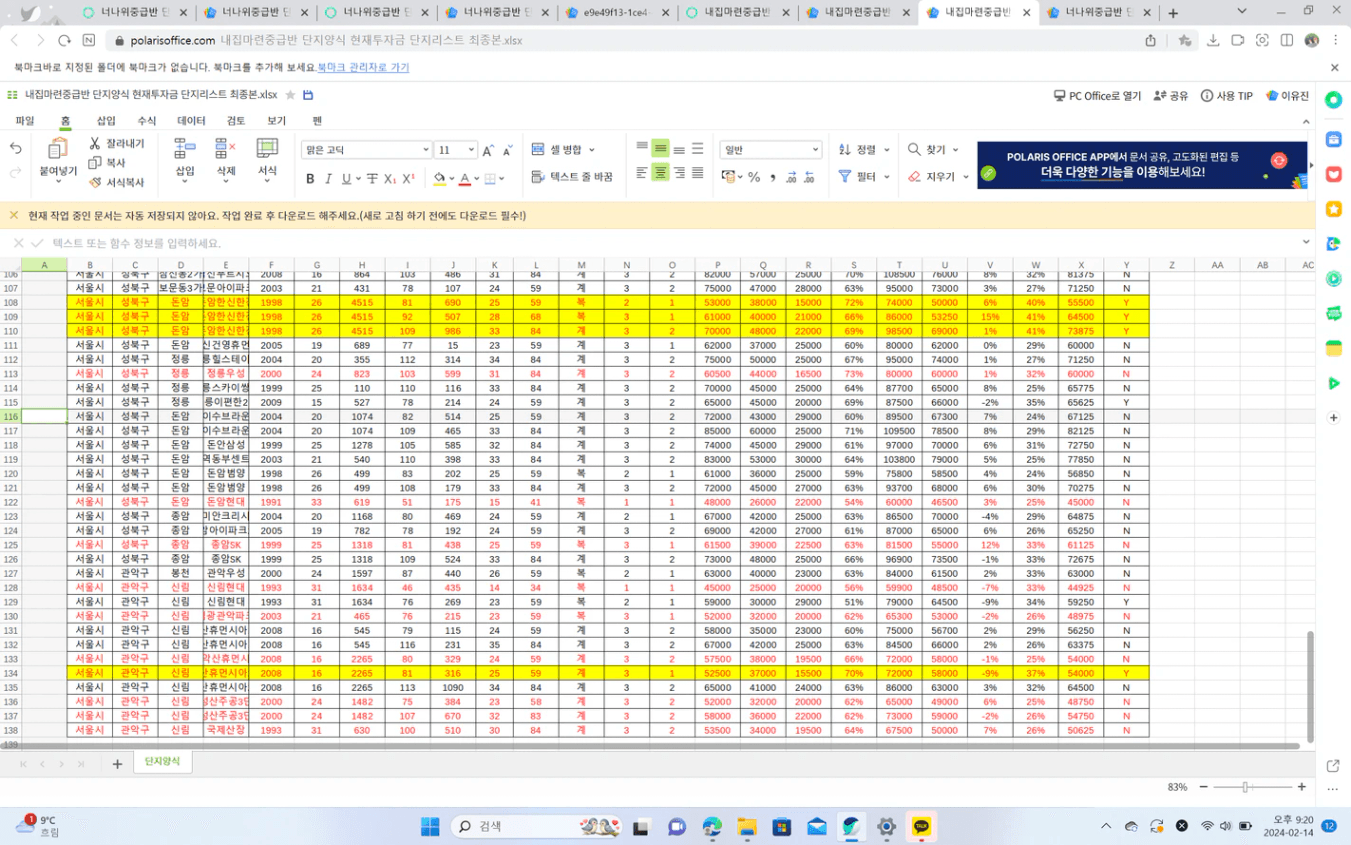
Task: Open 사용 TIP help
Action: coord(1227,96)
